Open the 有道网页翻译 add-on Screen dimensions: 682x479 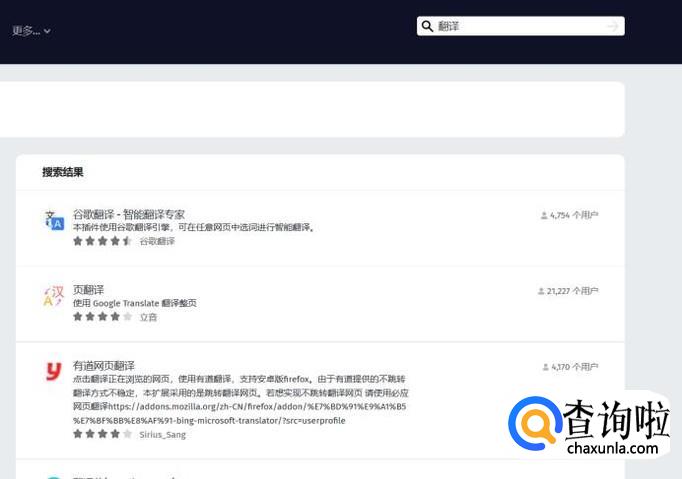point(104,365)
